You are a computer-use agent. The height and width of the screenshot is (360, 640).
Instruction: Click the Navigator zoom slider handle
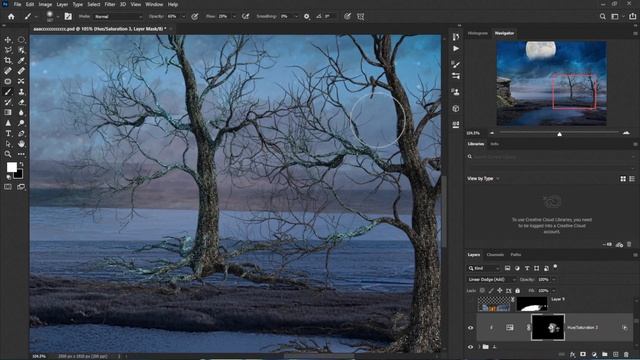[x=560, y=133]
